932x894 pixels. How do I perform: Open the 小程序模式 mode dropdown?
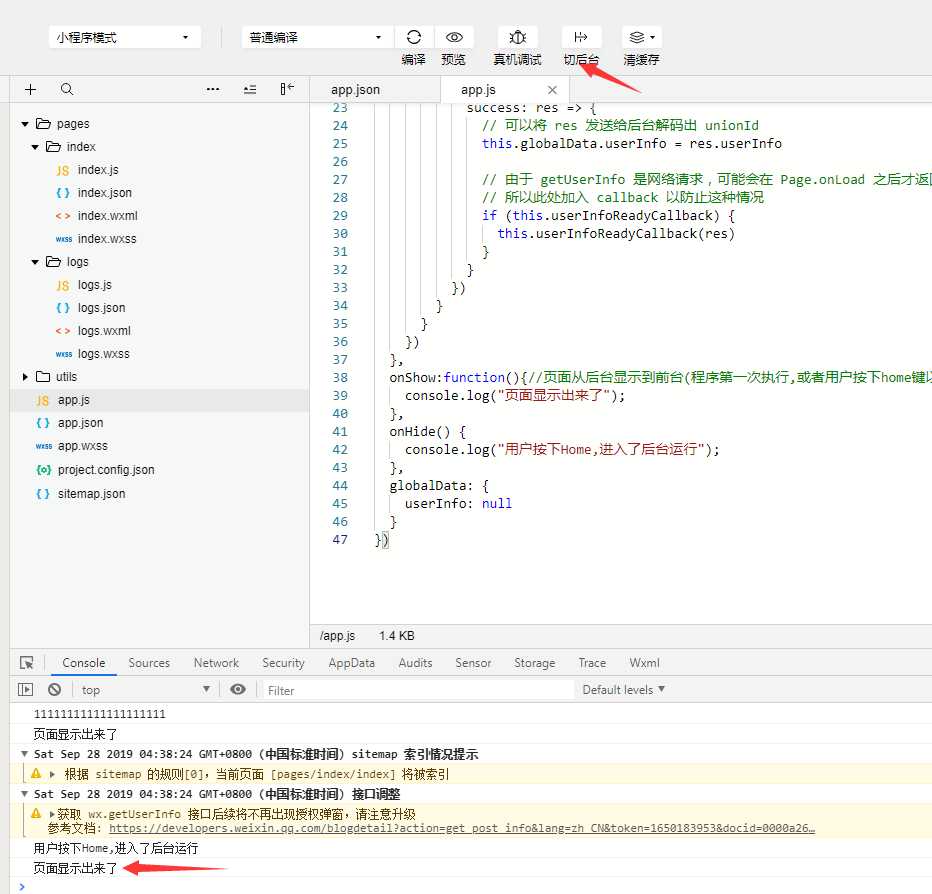(124, 37)
